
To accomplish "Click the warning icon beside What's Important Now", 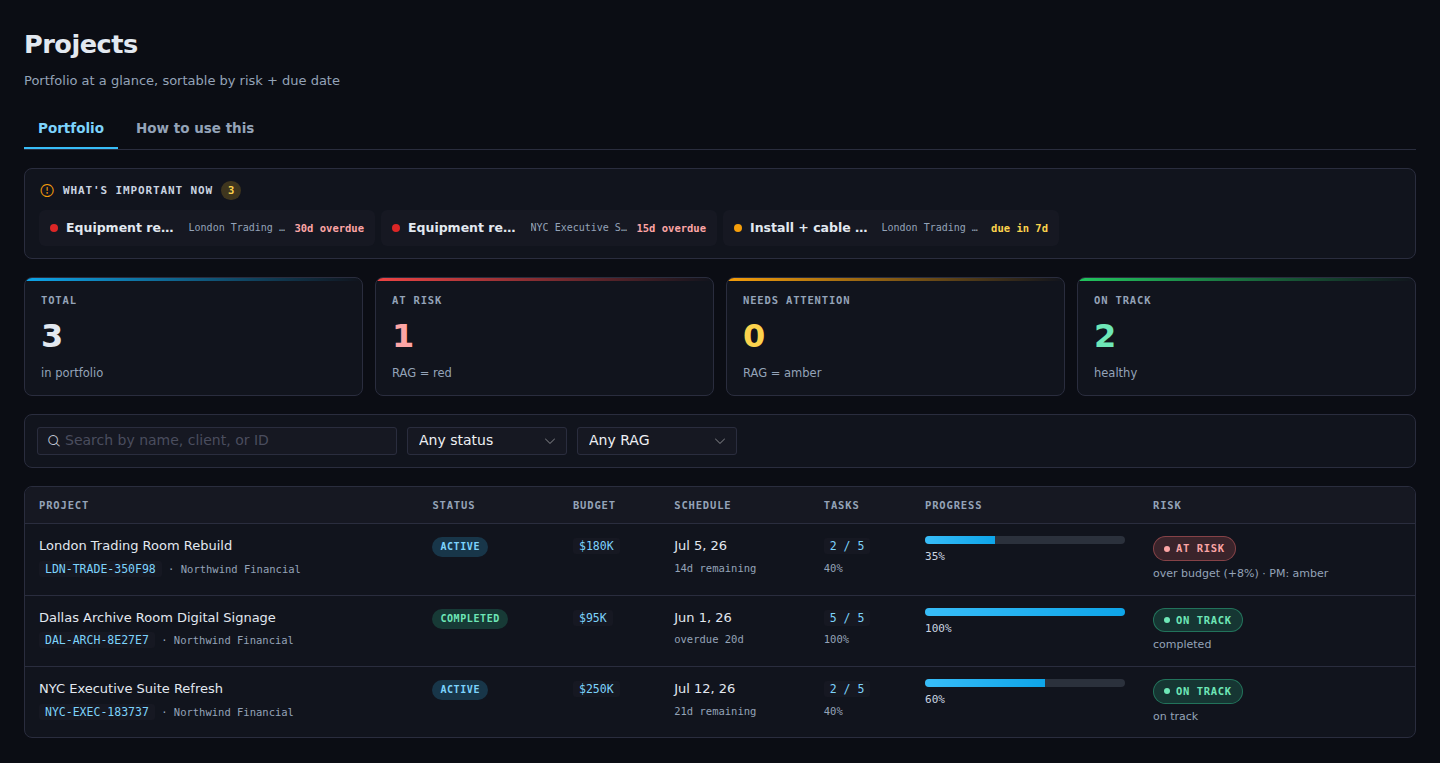I will pos(47,190).
